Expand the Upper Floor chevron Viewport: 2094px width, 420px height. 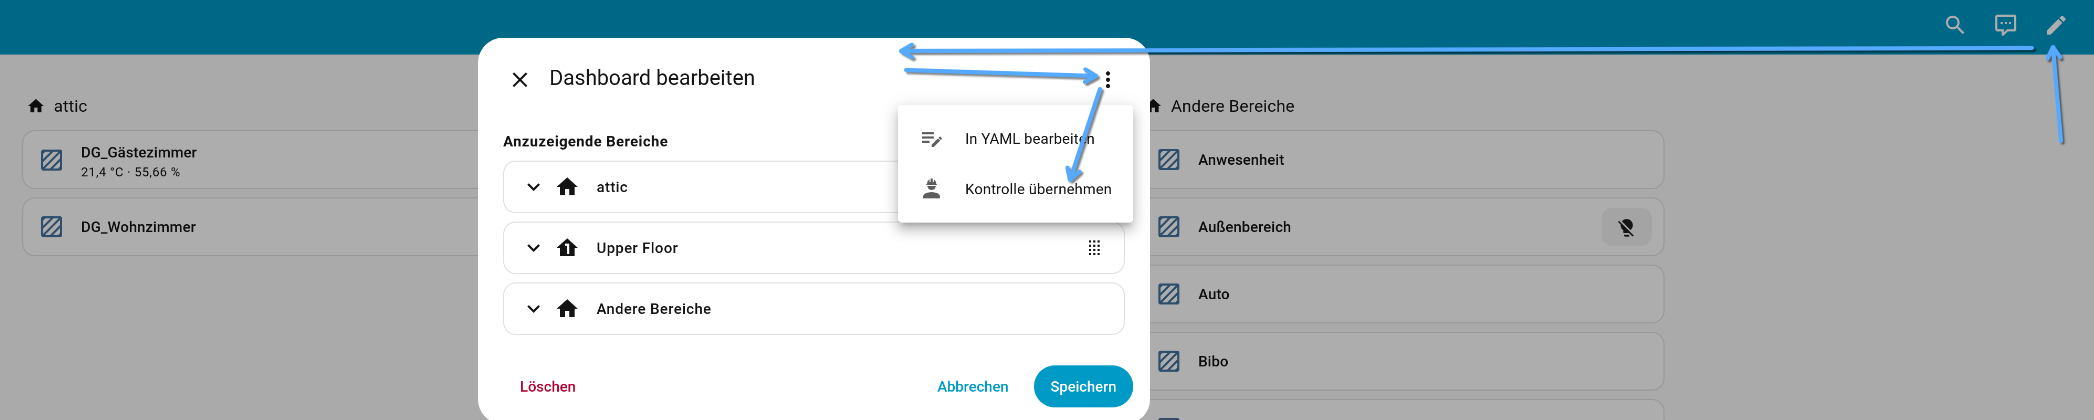[534, 248]
